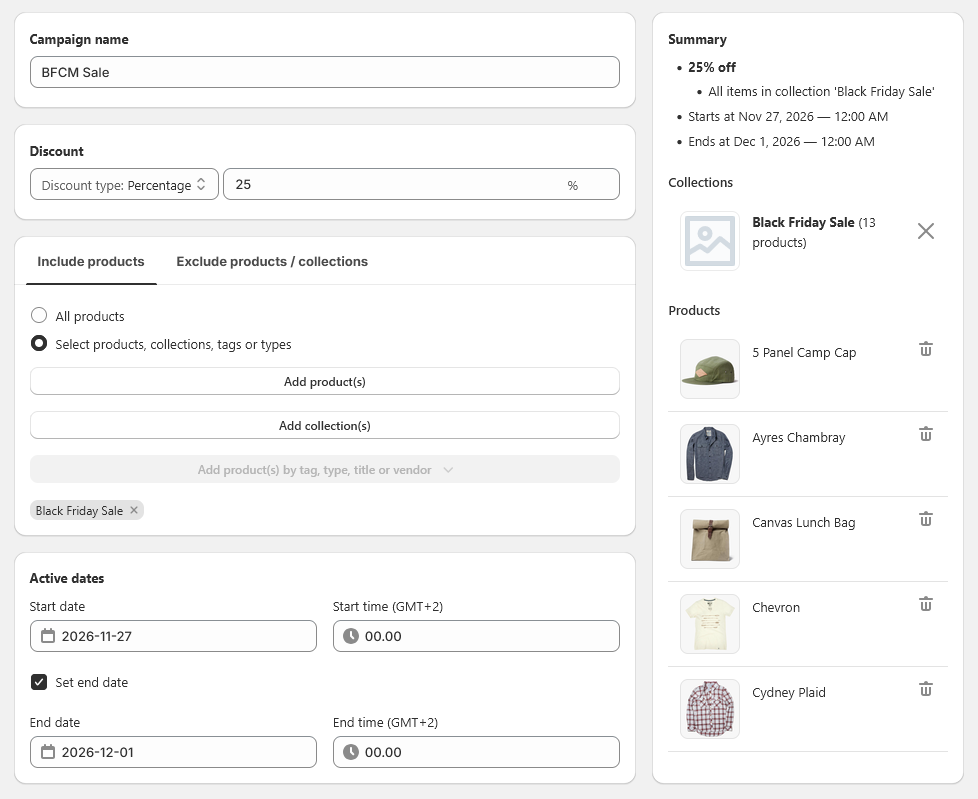Click the Start date field 2026-11-27
Image resolution: width=978 pixels, height=799 pixels.
(x=173, y=636)
